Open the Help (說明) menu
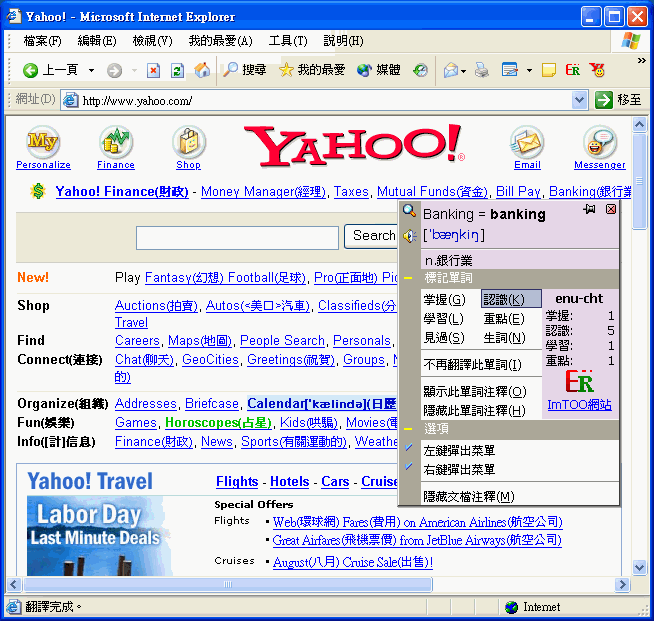This screenshot has width=654, height=621. (343, 41)
